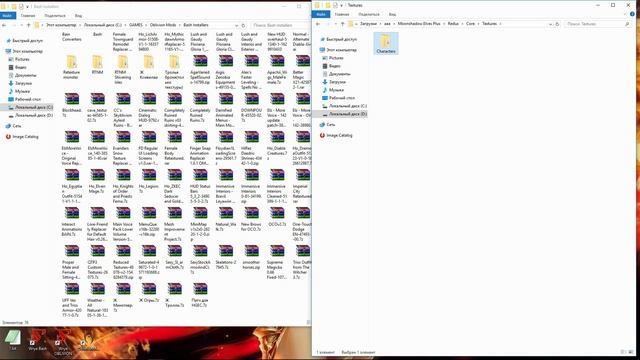Open the Вид tab in Bash Installers window
The width and height of the screenshot is (640, 360).
(78, 16)
